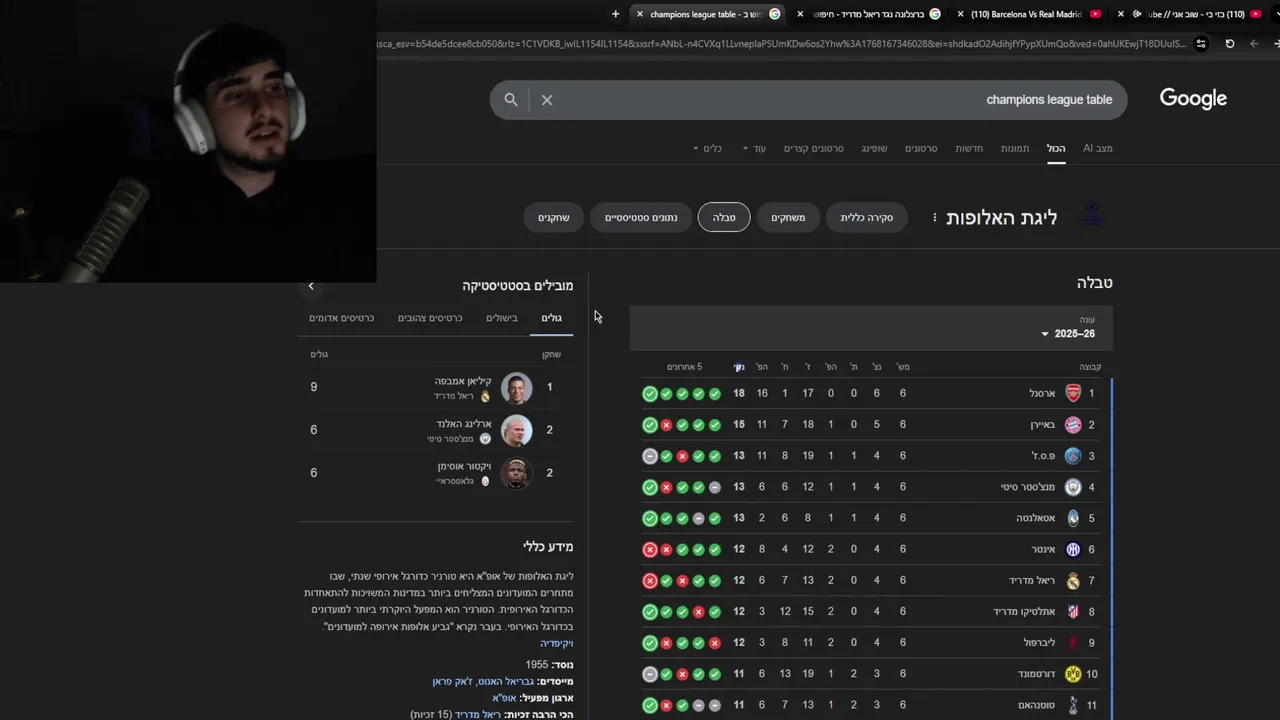Click the Atalanta club crest

(x=1073, y=518)
